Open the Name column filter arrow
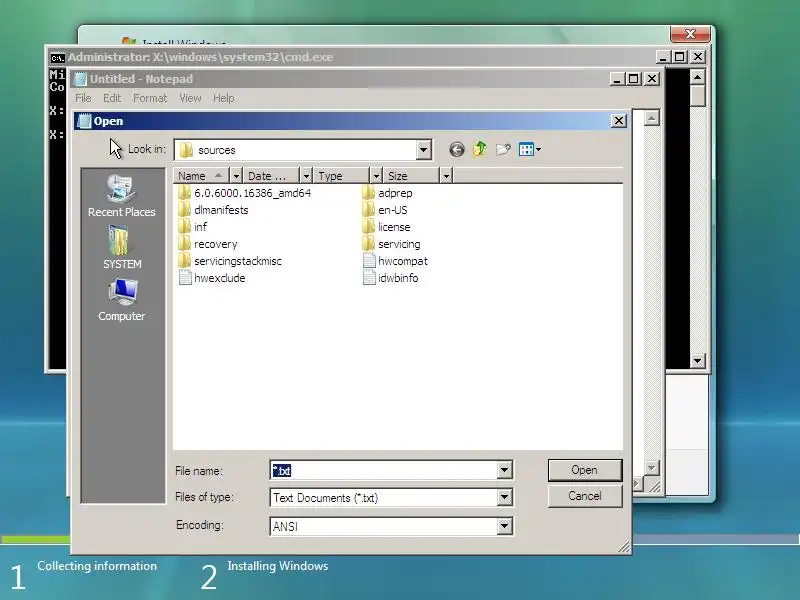The image size is (800, 600). tap(236, 176)
